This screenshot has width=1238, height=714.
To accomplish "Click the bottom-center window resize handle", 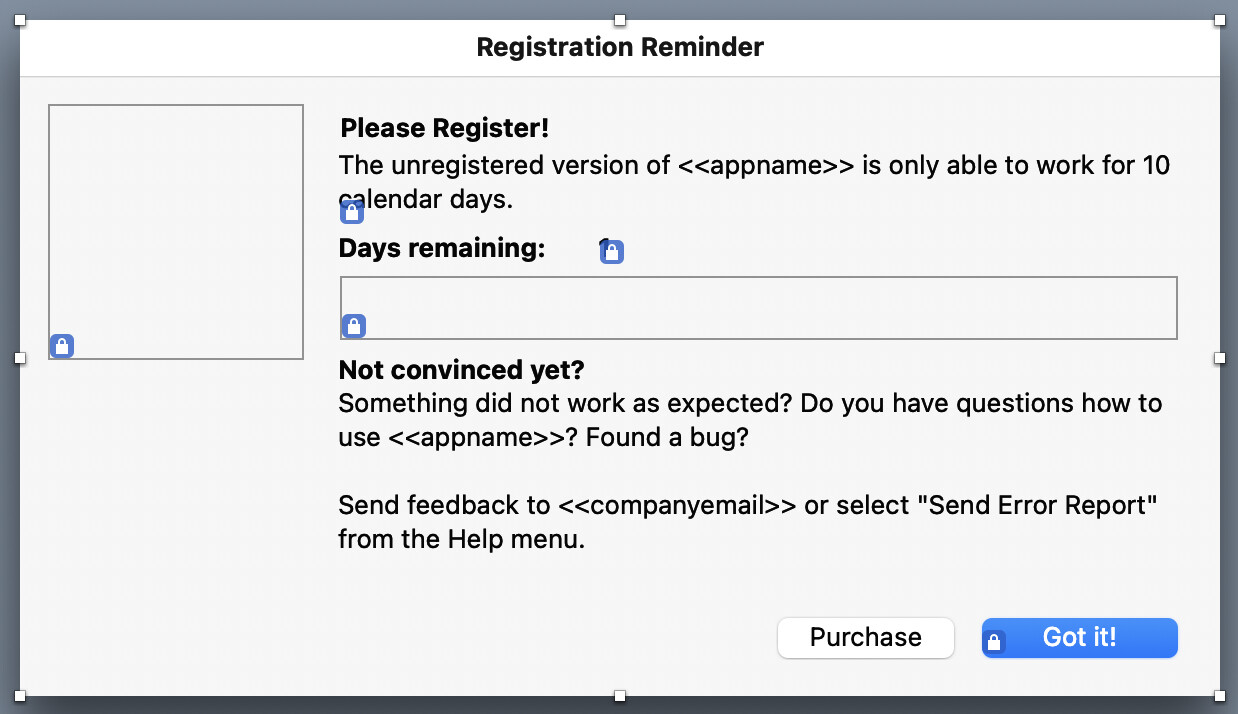I will [620, 696].
